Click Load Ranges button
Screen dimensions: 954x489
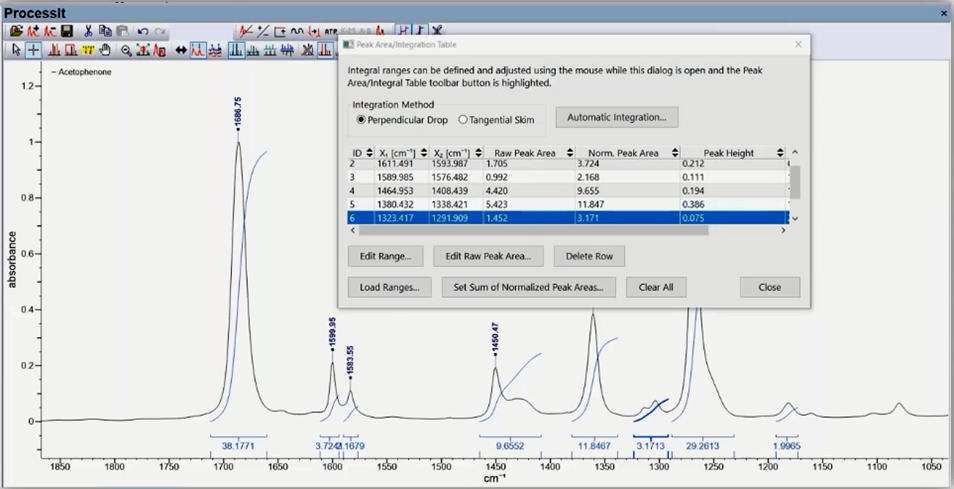point(389,287)
